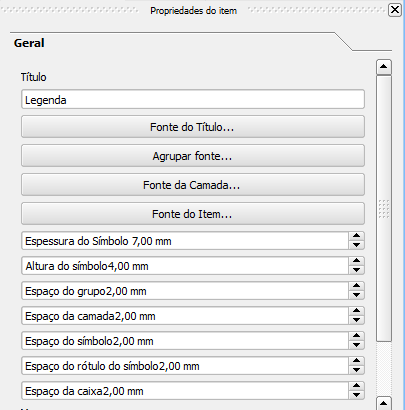405x410 pixels.
Task: Decrease Espessura do Símbolo value with down arrow
Action: coord(356,245)
